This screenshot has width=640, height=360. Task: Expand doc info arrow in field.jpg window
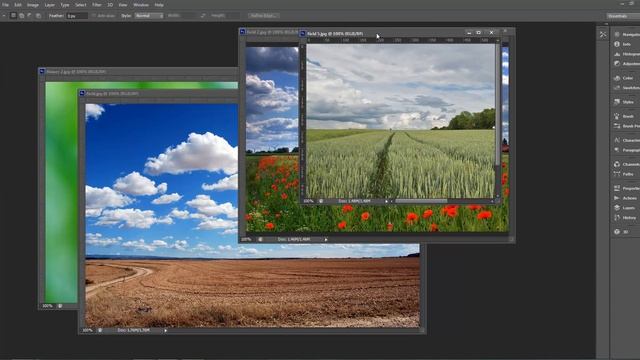(x=165, y=330)
